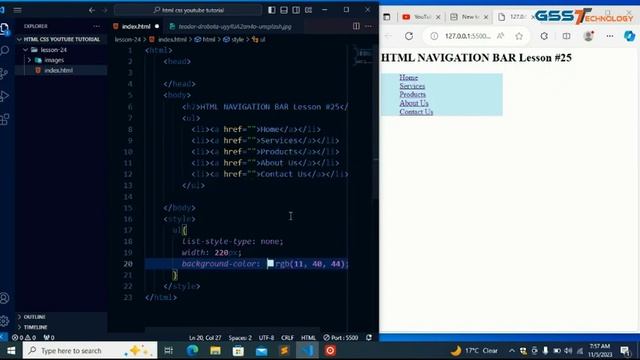The image size is (640, 360).
Task: Toggle the primary side bar layout icon
Action: (272, 10)
